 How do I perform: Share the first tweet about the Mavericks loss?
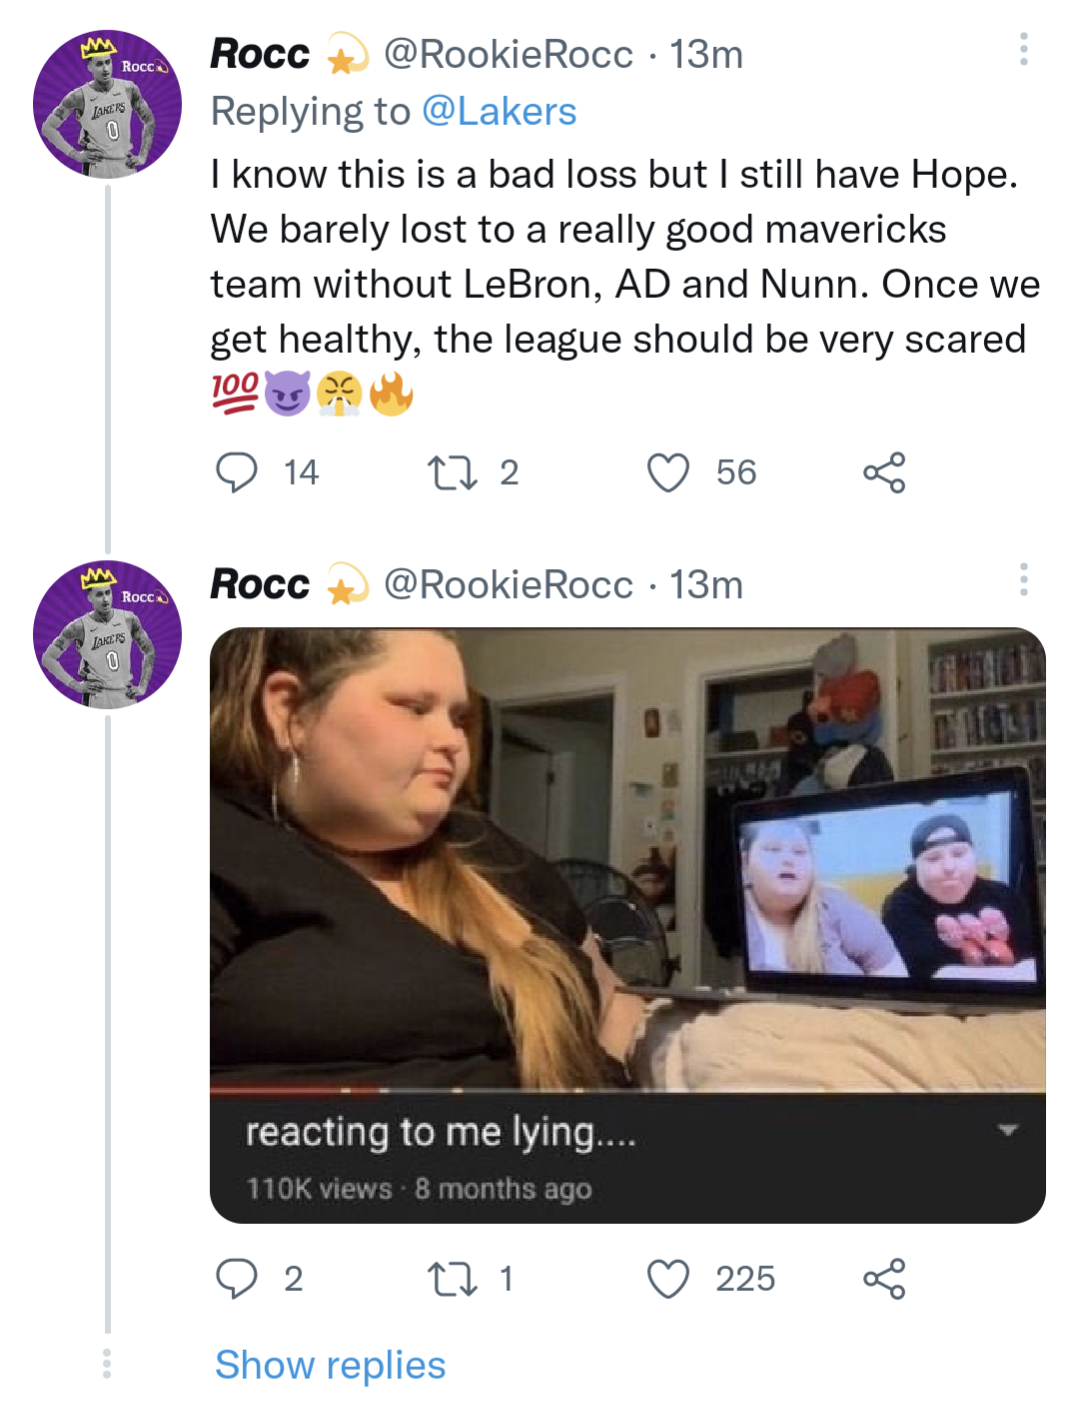[x=884, y=473]
